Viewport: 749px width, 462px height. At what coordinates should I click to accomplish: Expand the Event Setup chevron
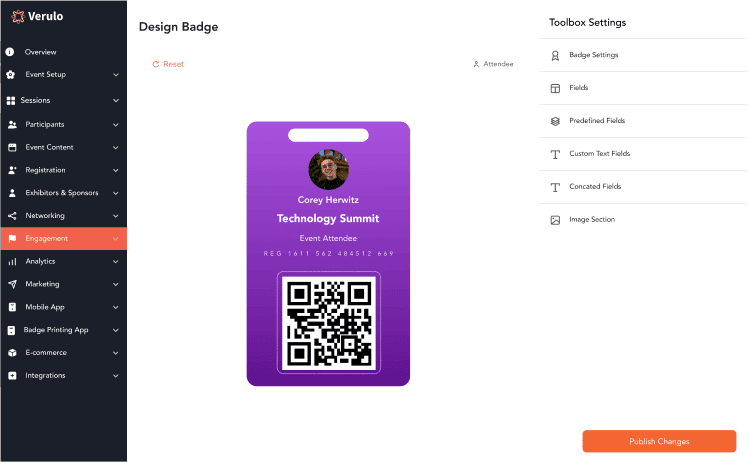point(116,75)
